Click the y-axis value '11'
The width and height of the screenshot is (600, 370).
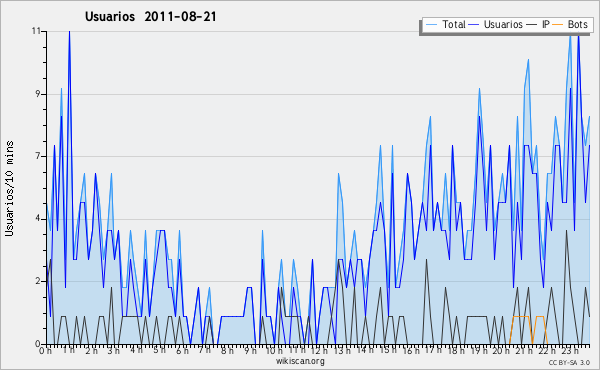[x=36, y=31]
